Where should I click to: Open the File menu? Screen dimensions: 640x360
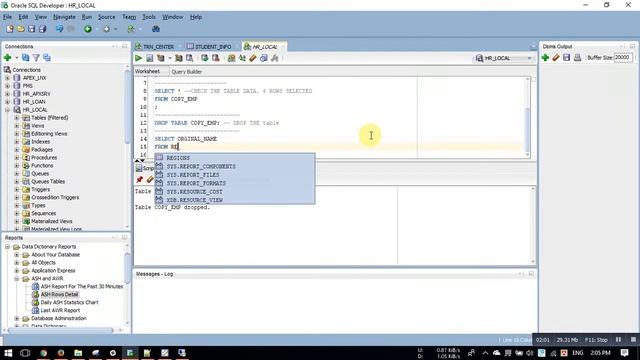point(7,17)
